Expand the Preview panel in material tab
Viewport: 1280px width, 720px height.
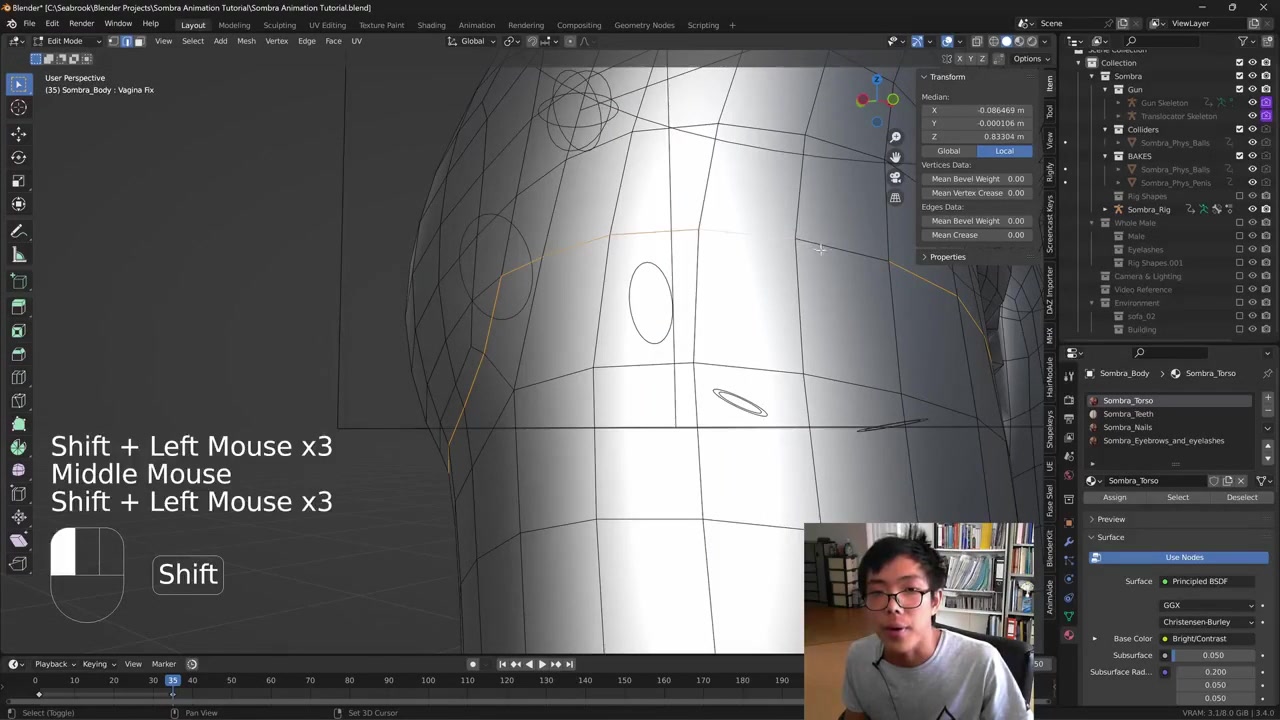(1110, 519)
